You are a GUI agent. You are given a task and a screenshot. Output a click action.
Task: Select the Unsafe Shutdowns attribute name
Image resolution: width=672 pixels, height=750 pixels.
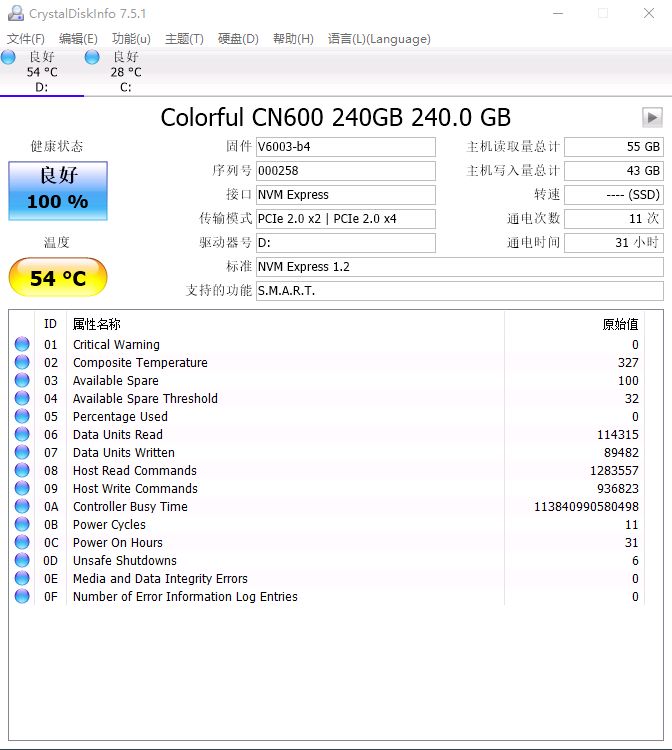125,561
